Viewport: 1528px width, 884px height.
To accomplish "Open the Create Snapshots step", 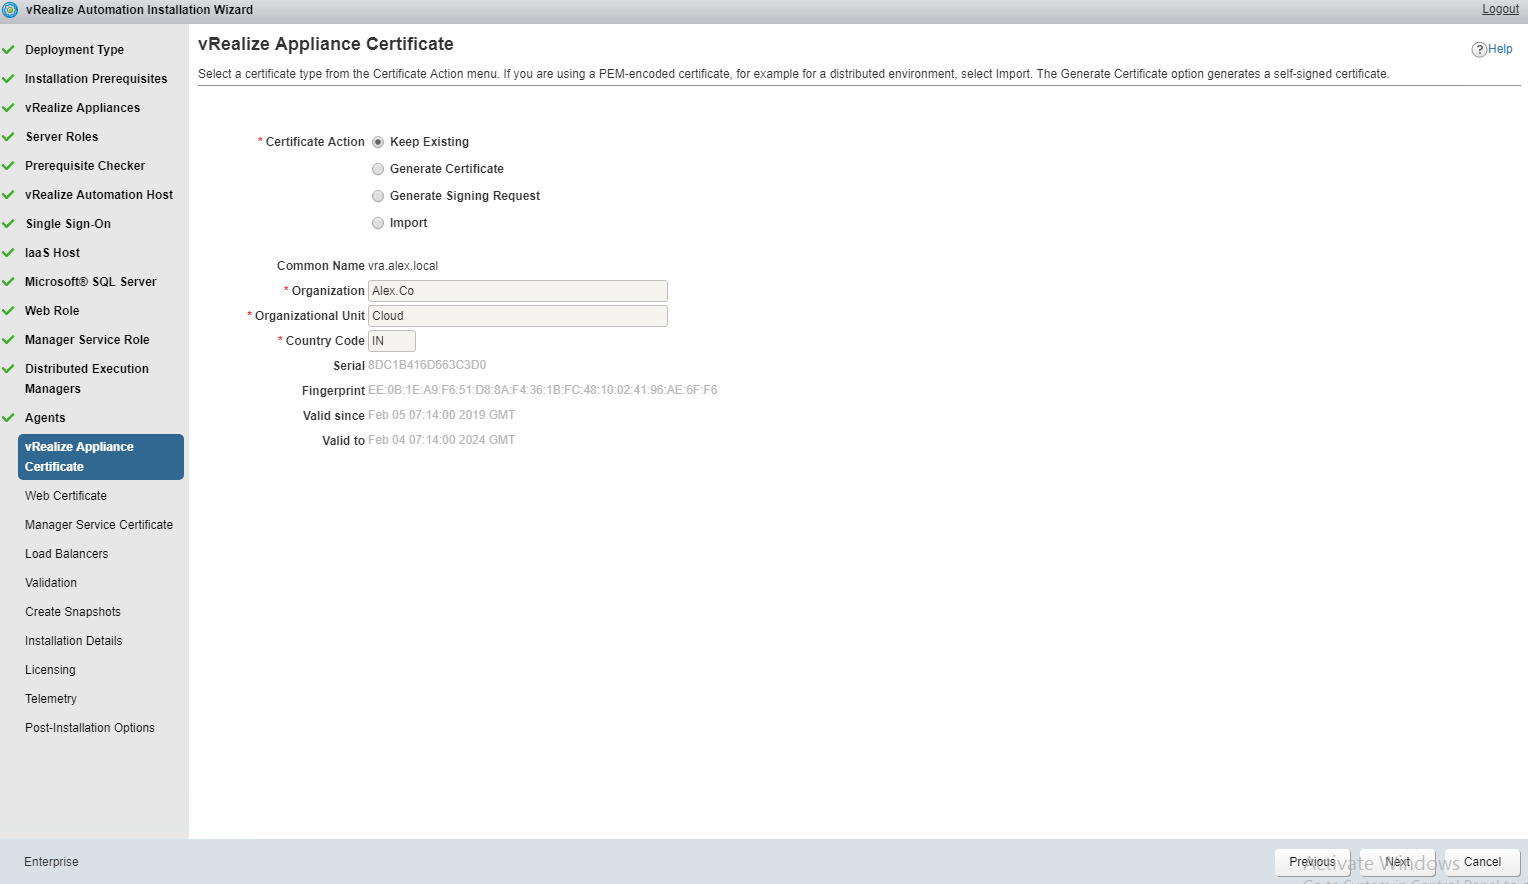I will 73,612.
